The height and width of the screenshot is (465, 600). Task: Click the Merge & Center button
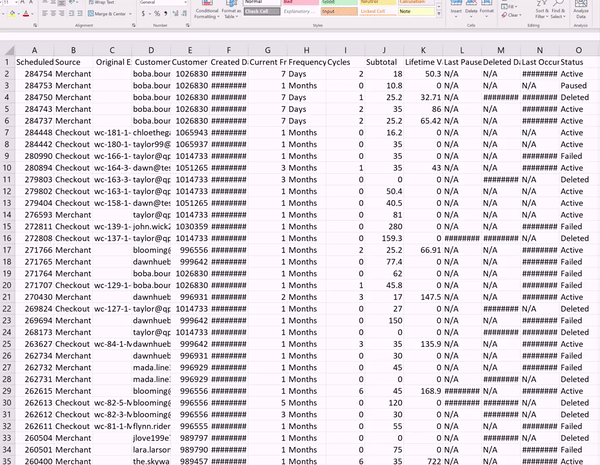click(107, 14)
